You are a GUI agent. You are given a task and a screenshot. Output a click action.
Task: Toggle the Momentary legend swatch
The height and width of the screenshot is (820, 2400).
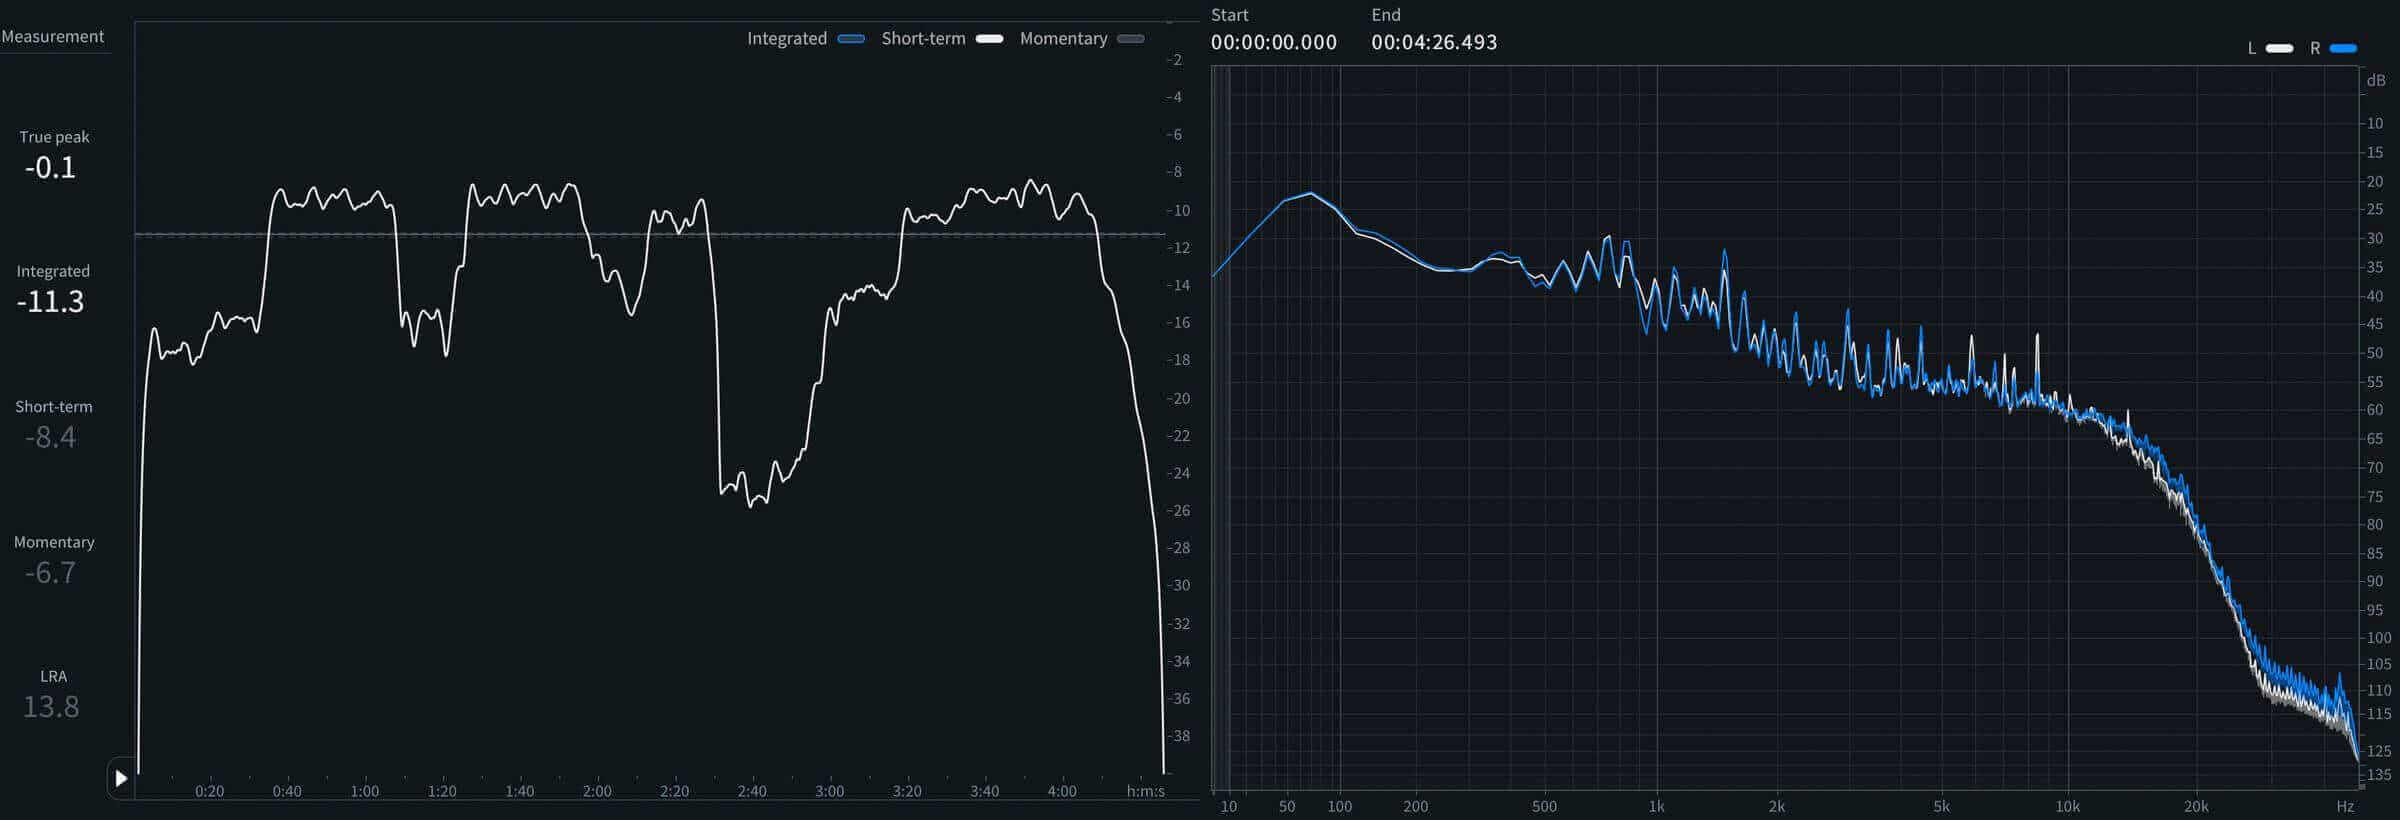1131,39
